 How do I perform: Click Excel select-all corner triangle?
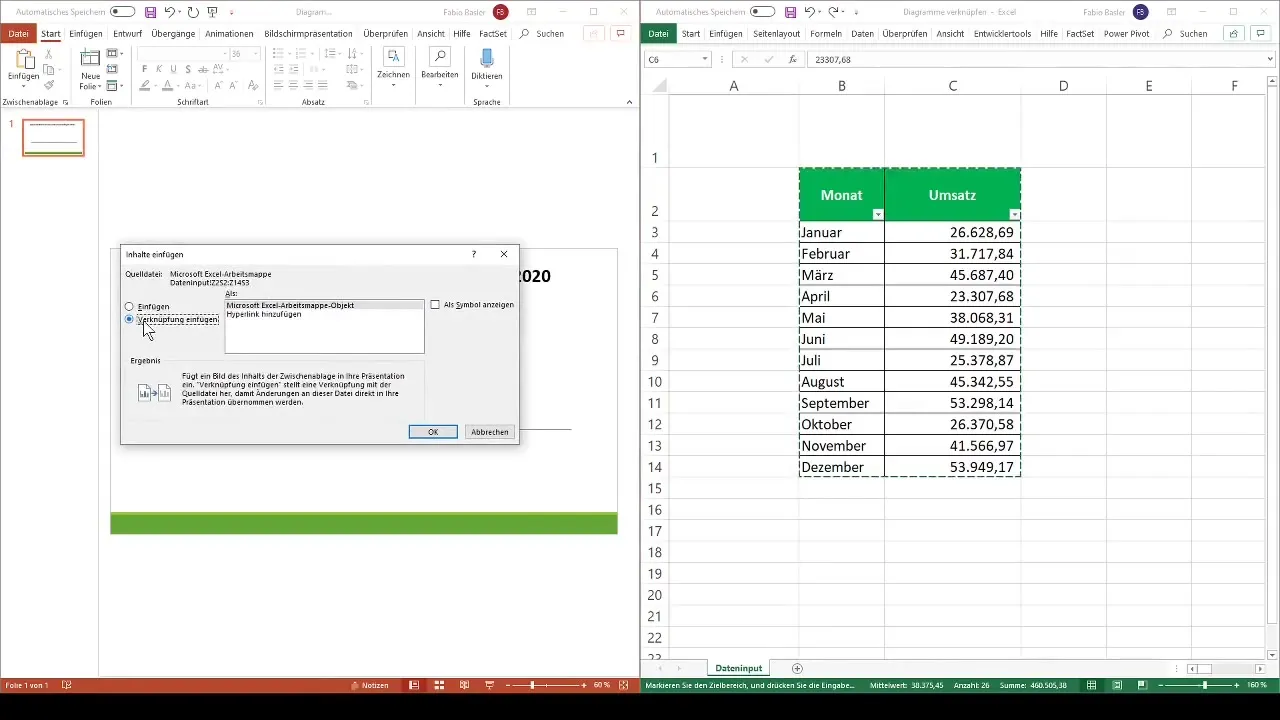click(659, 86)
